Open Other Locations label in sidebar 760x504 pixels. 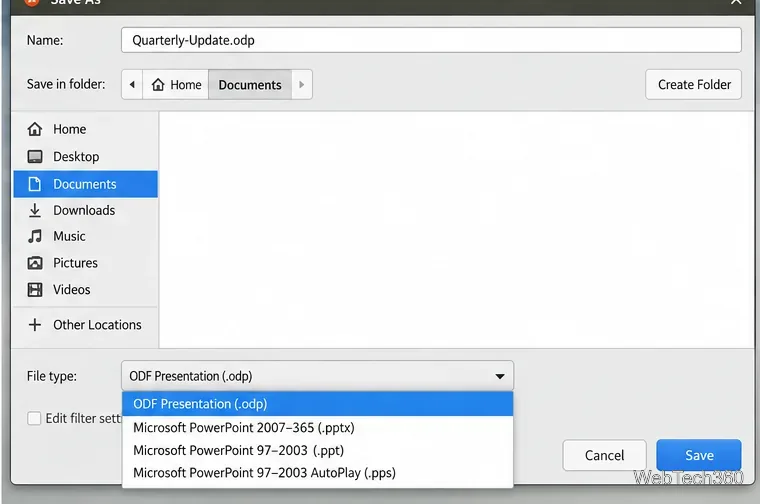[97, 325]
